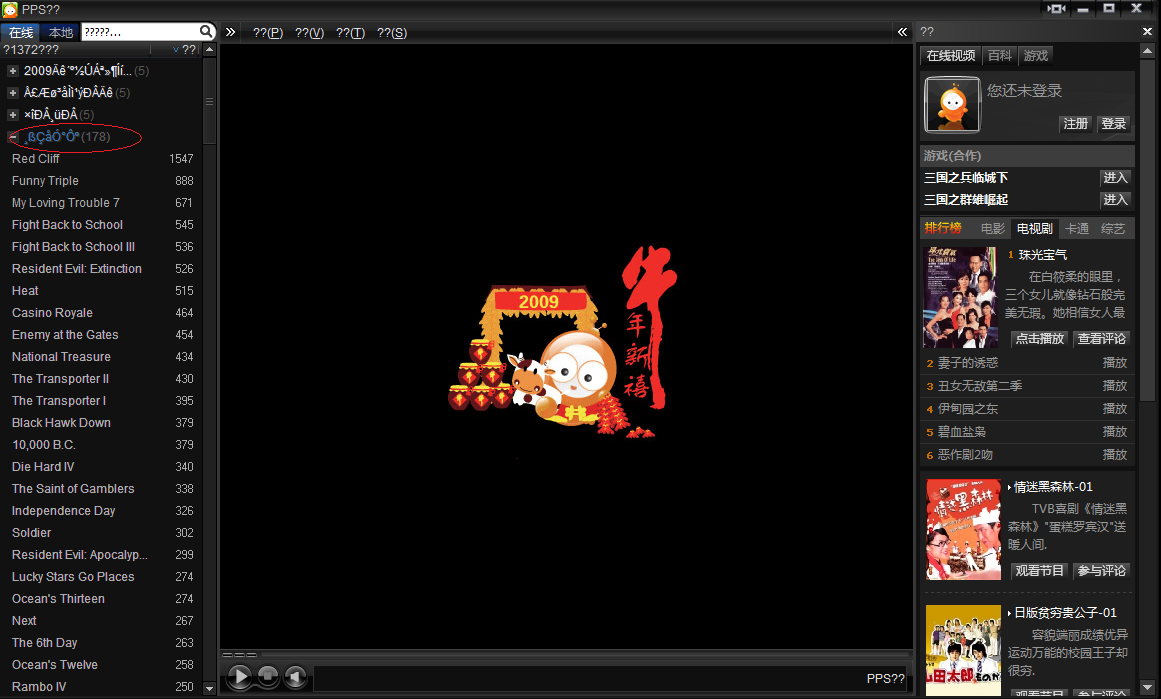Viewport: 1161px width, 699px height.
Task: Click the 日版贫穷贵公子 poster thumbnail
Action: 963,650
